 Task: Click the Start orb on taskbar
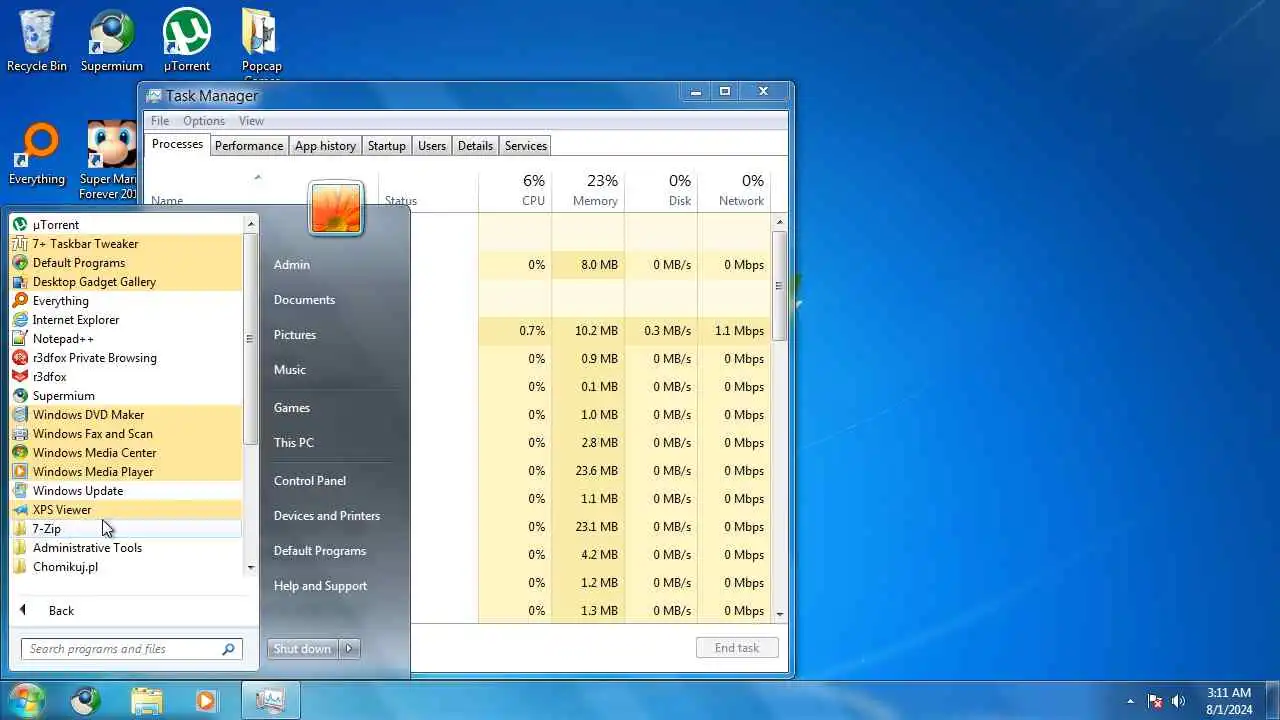[25, 700]
